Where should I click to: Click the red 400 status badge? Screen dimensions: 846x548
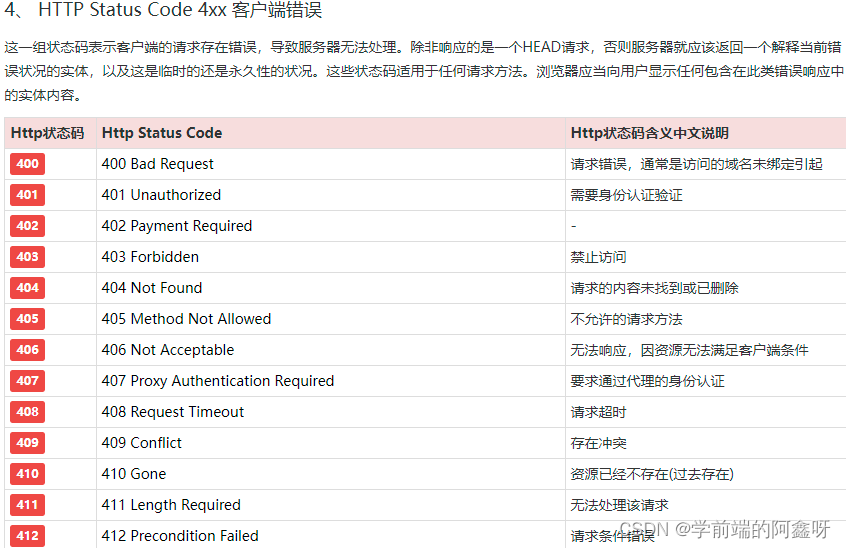(28, 164)
